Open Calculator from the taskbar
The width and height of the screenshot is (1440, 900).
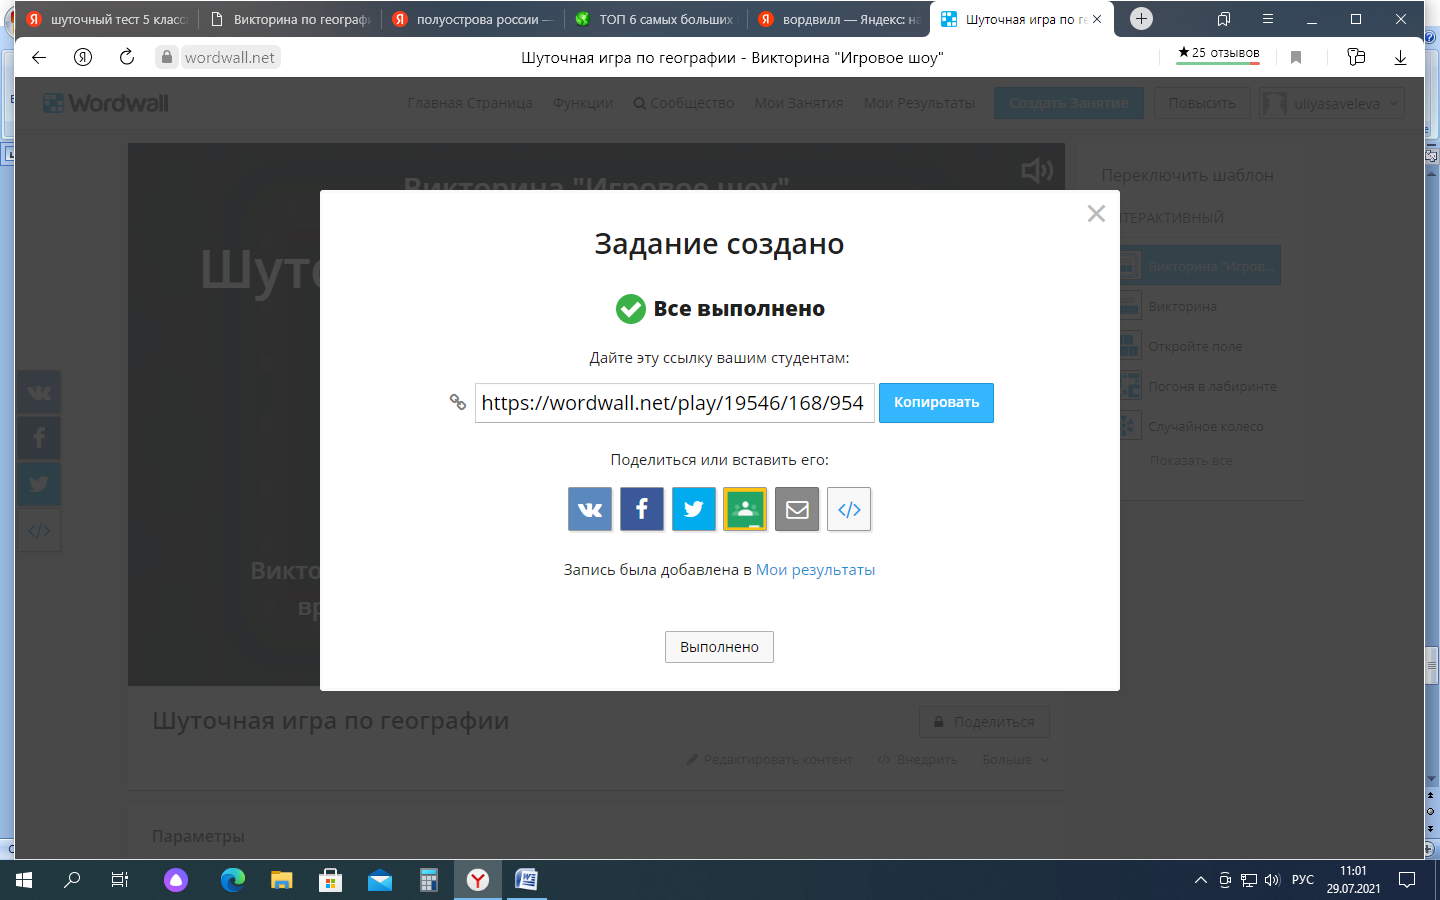[x=429, y=880]
